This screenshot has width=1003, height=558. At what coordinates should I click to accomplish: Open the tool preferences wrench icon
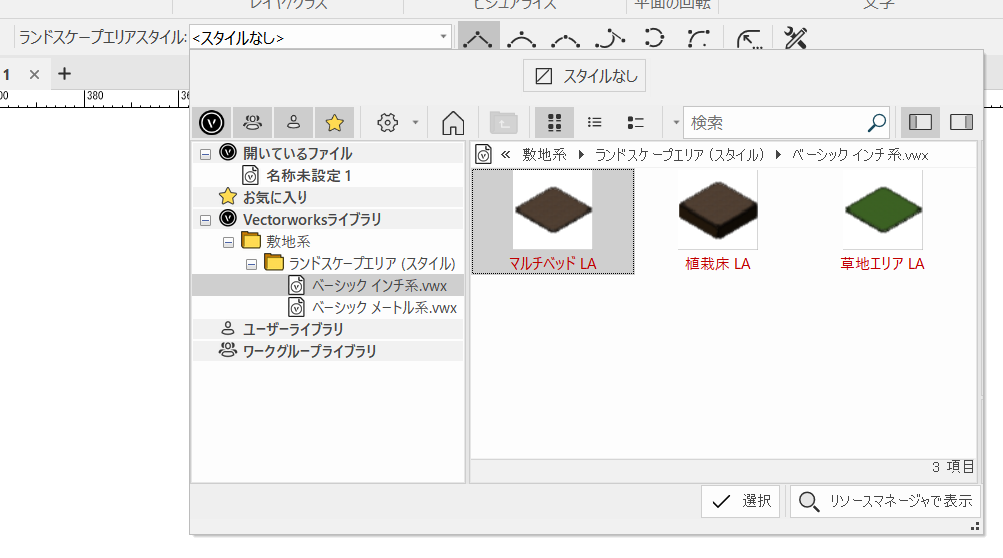tap(796, 39)
